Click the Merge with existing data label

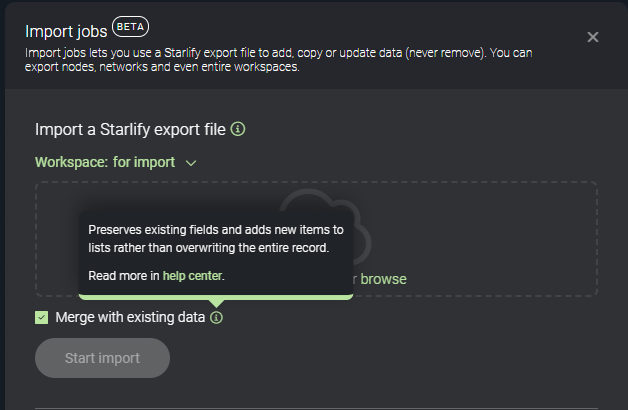130,317
